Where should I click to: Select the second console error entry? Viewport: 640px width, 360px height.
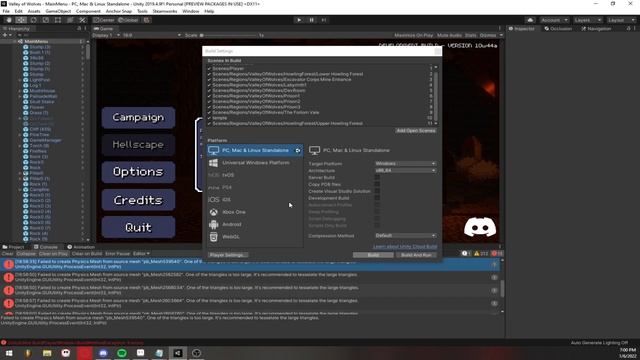249,277
